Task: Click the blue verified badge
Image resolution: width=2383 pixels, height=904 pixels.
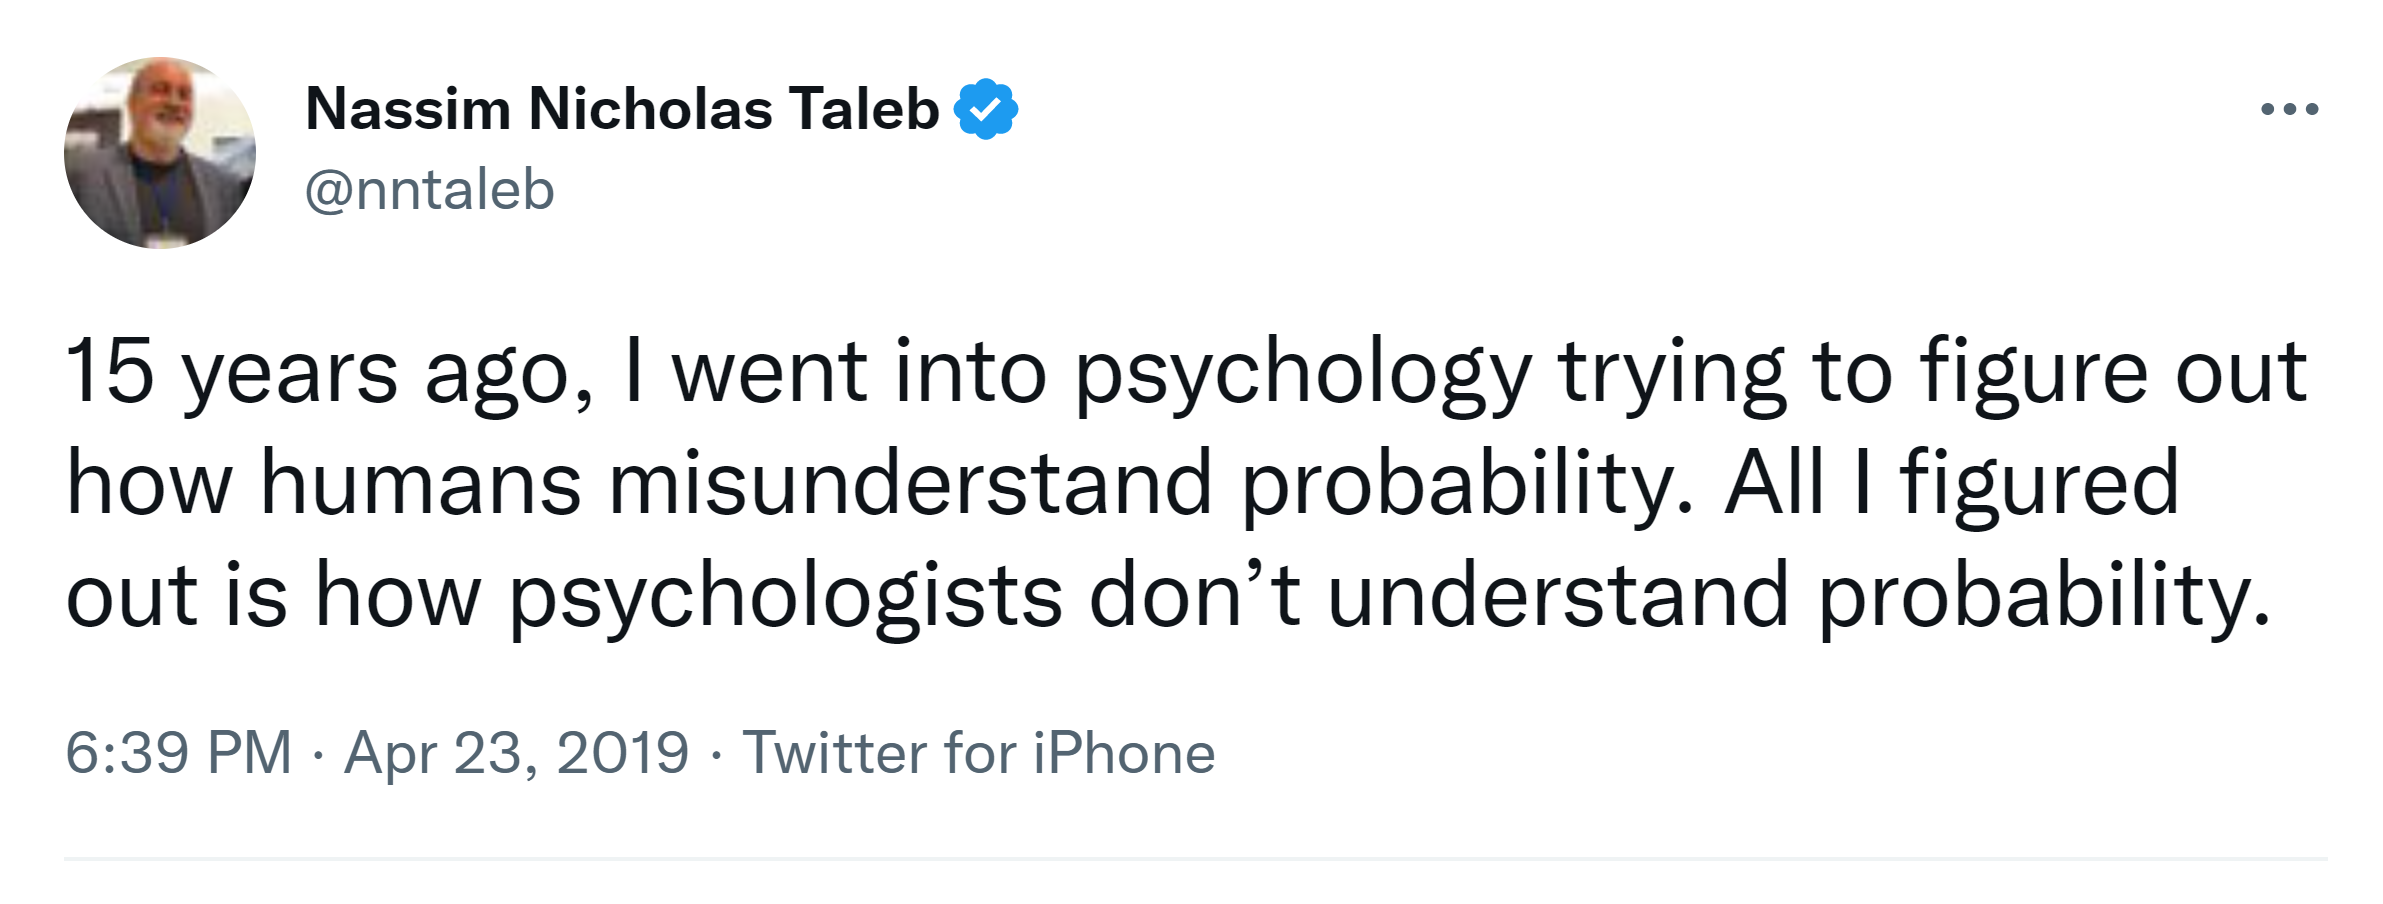Action: coord(985,109)
